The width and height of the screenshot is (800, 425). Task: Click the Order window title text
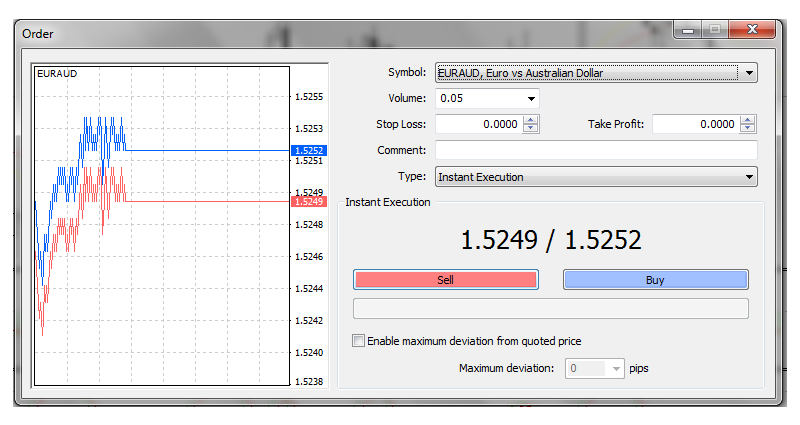coord(38,34)
